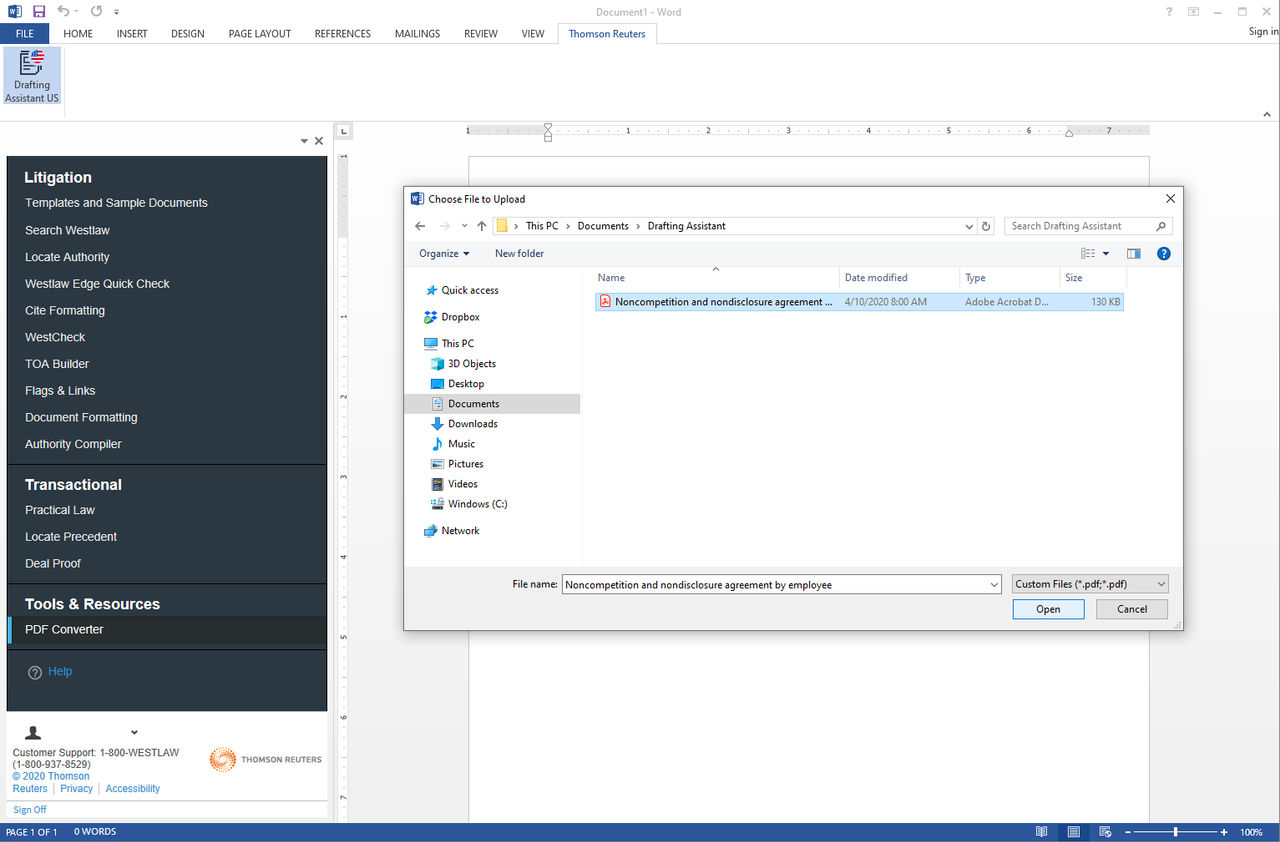Click the Back arrow in the file dialog
The height and width of the screenshot is (842, 1280).
click(420, 226)
